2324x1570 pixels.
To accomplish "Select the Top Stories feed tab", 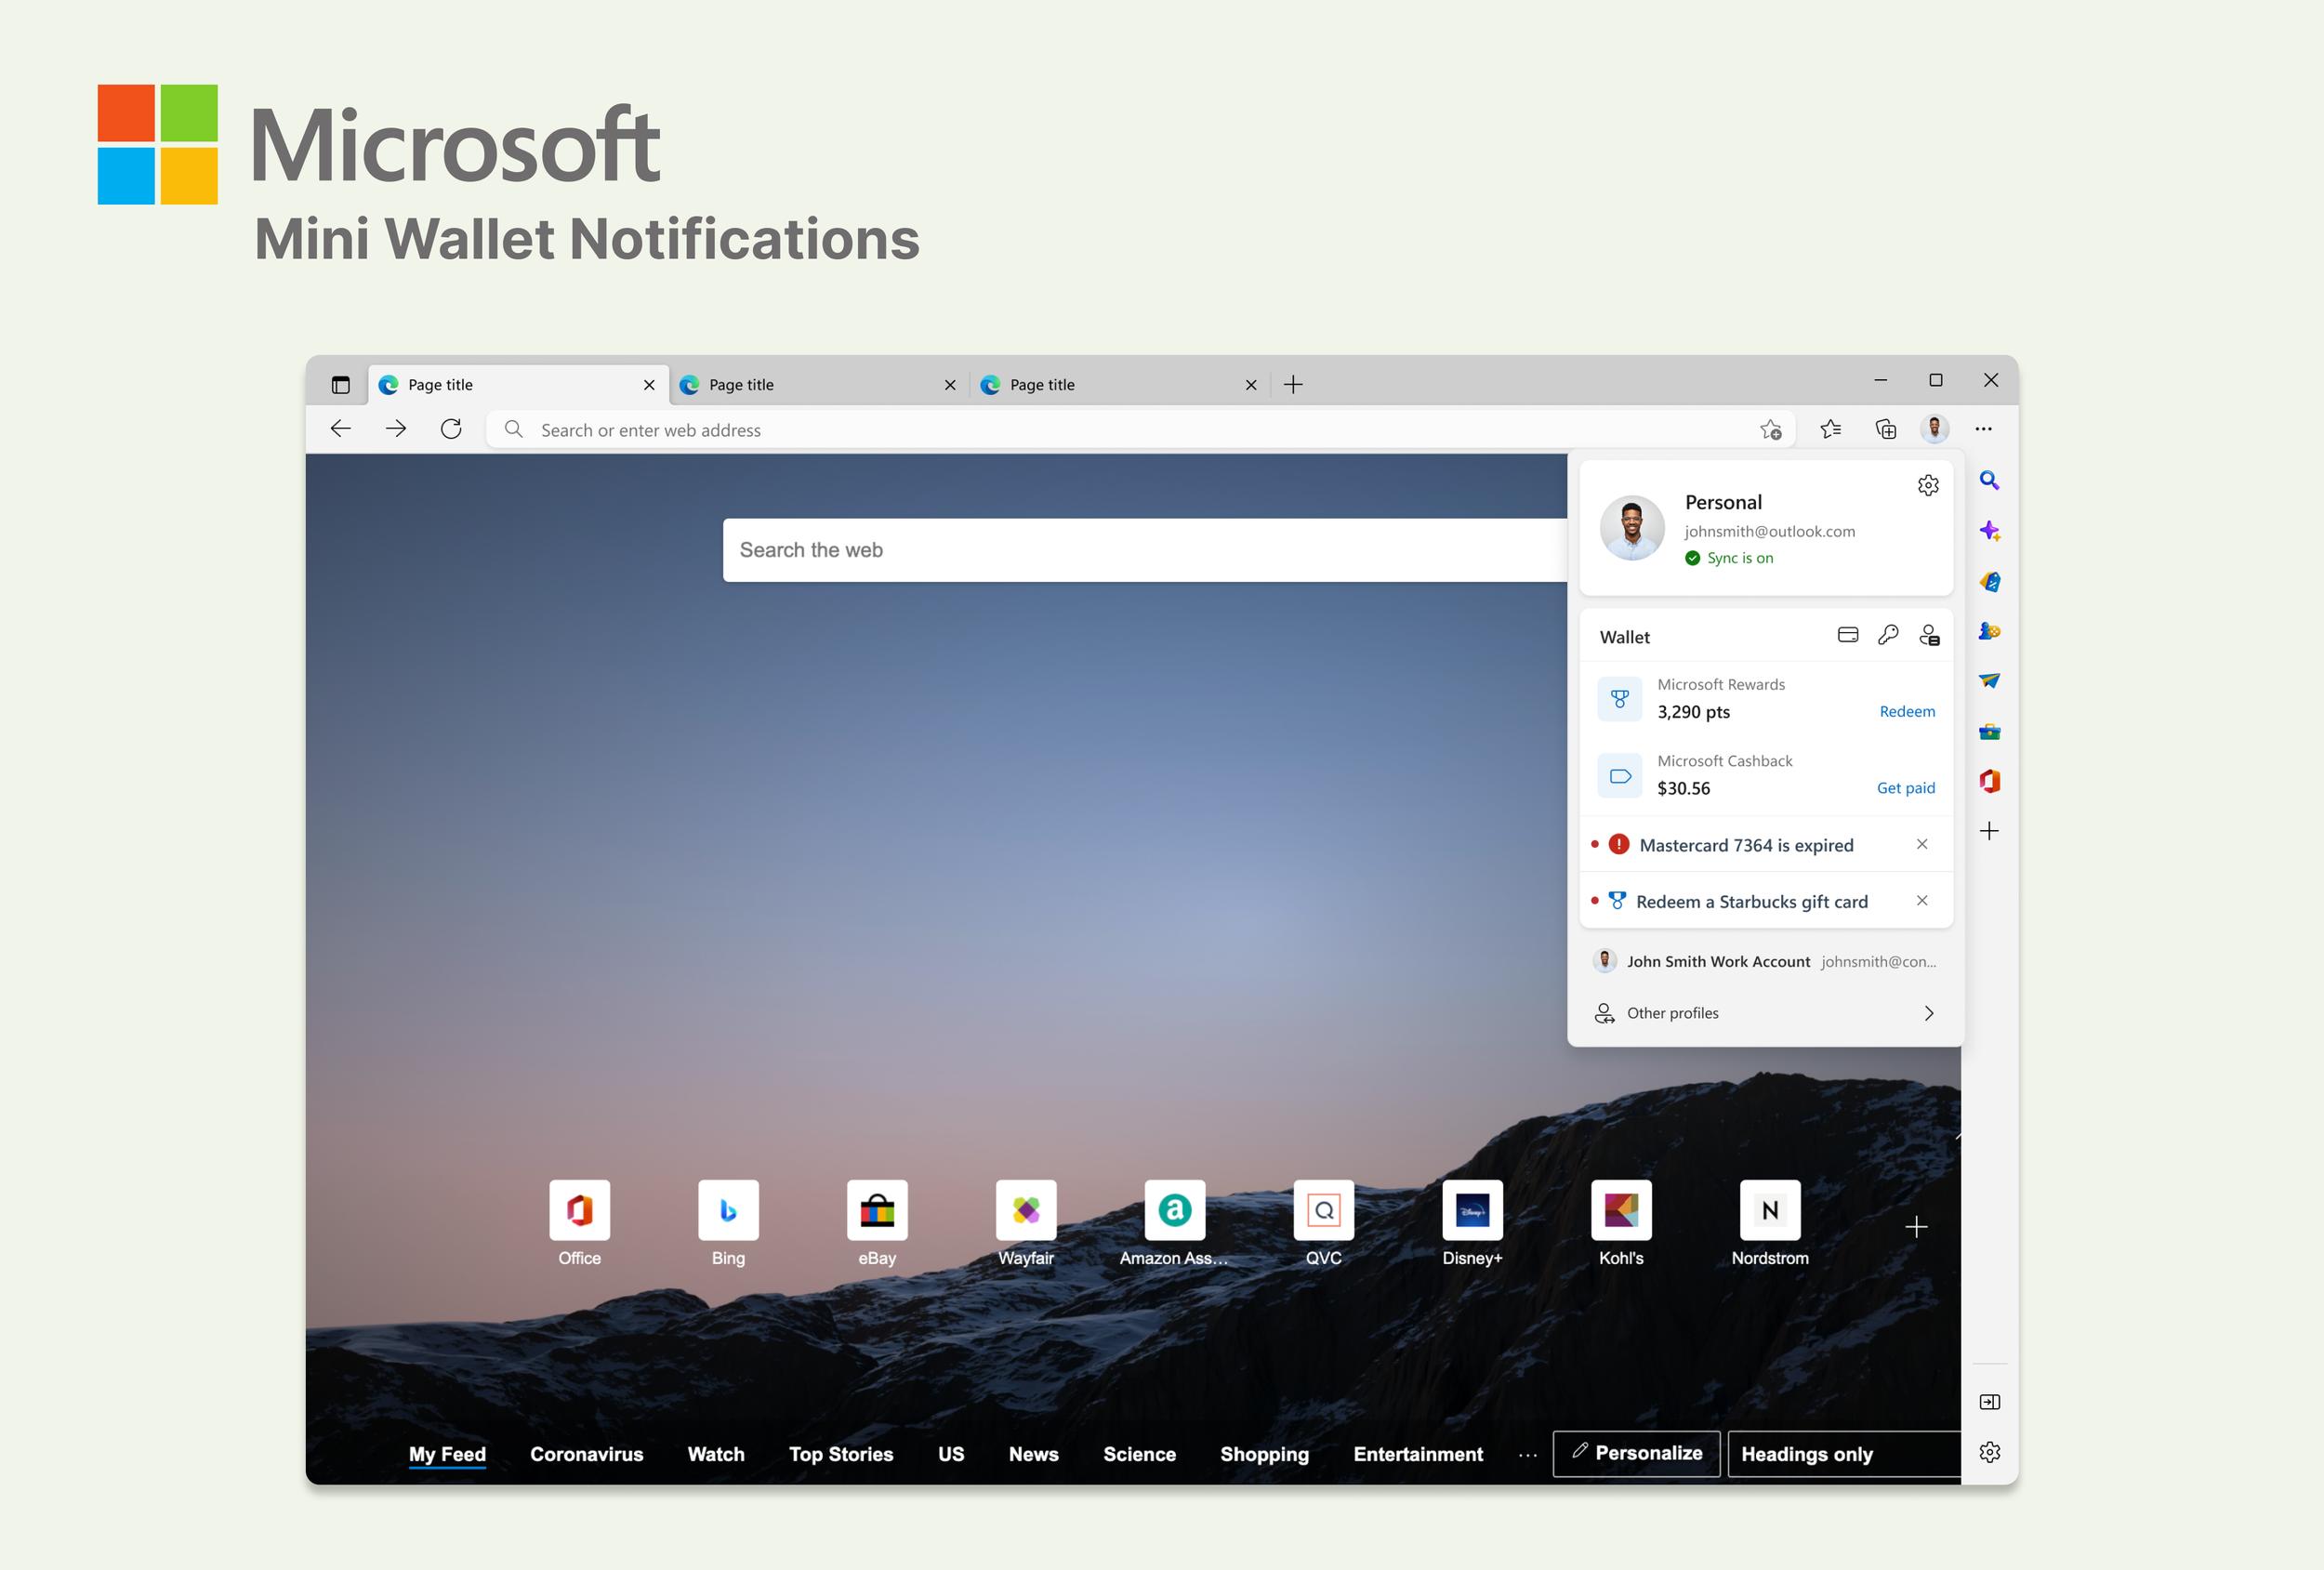I will coord(841,1454).
